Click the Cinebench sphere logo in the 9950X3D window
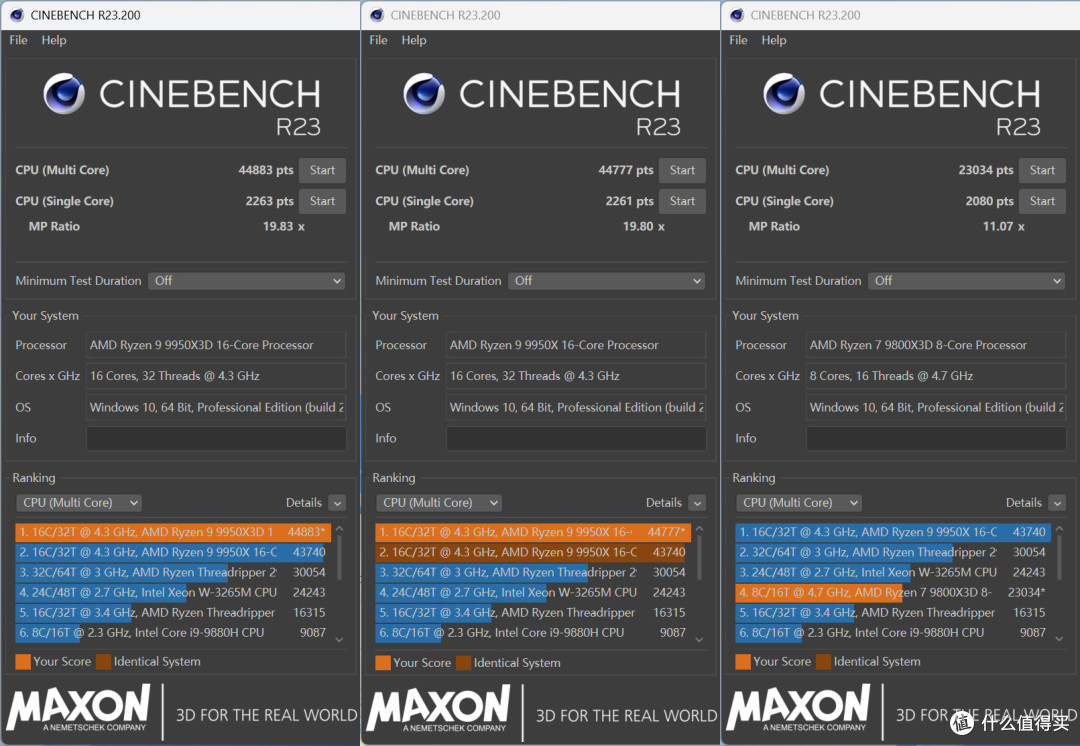This screenshot has height=746, width=1080. point(64,94)
